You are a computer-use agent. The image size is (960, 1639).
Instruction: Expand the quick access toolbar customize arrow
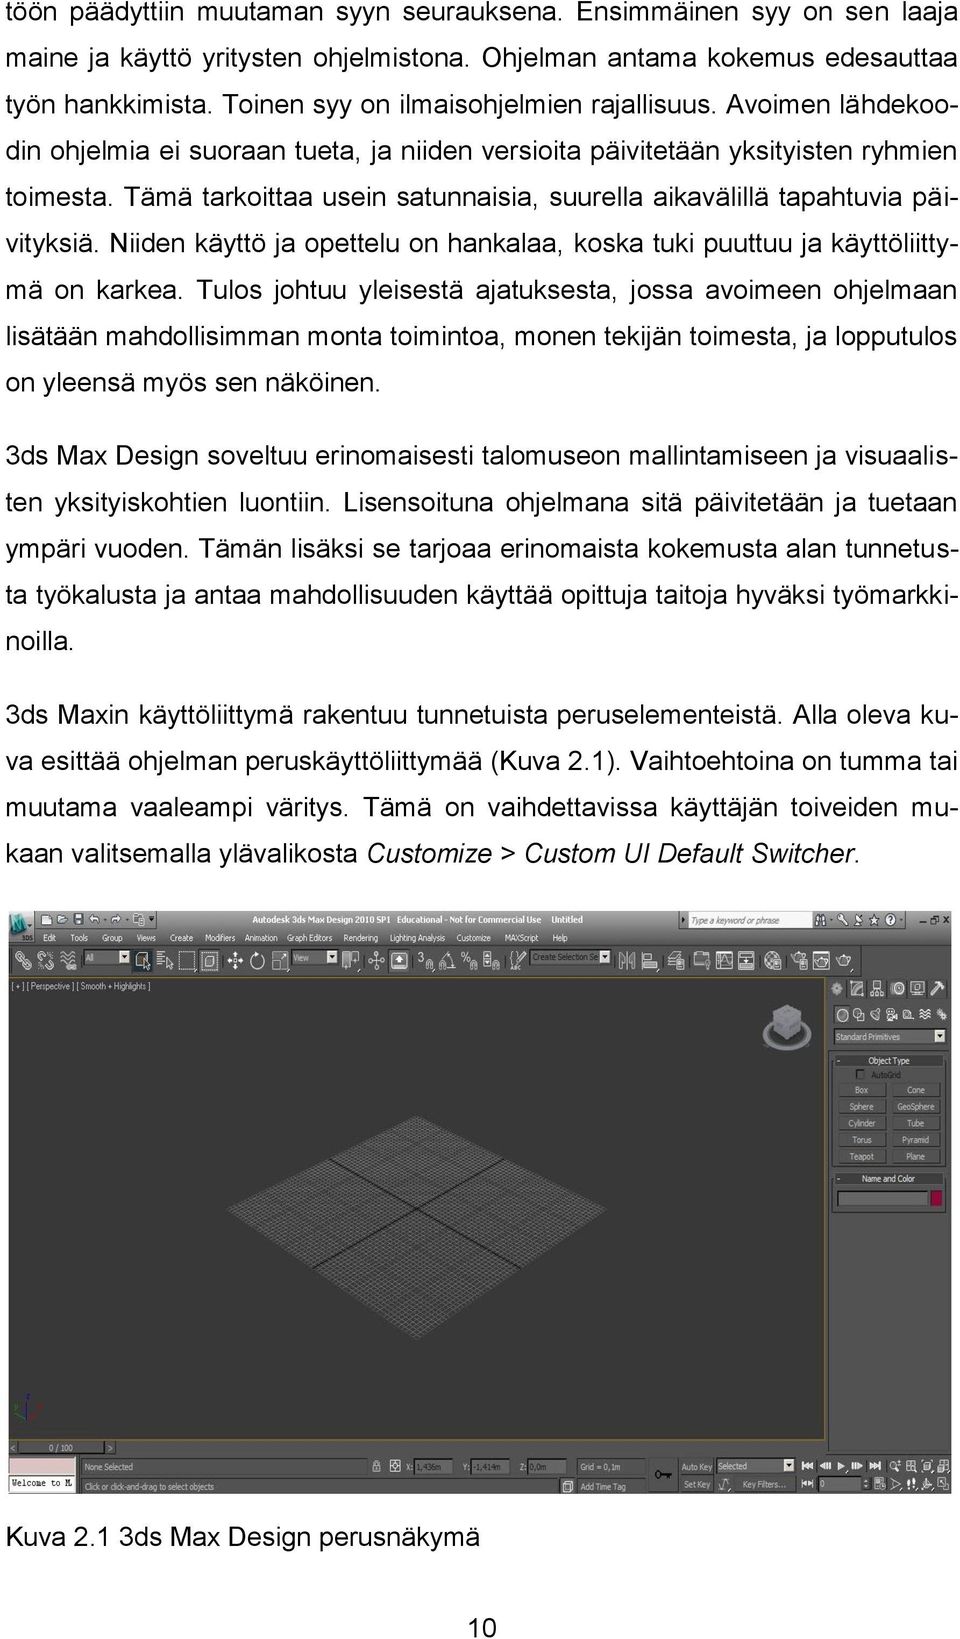[152, 919]
